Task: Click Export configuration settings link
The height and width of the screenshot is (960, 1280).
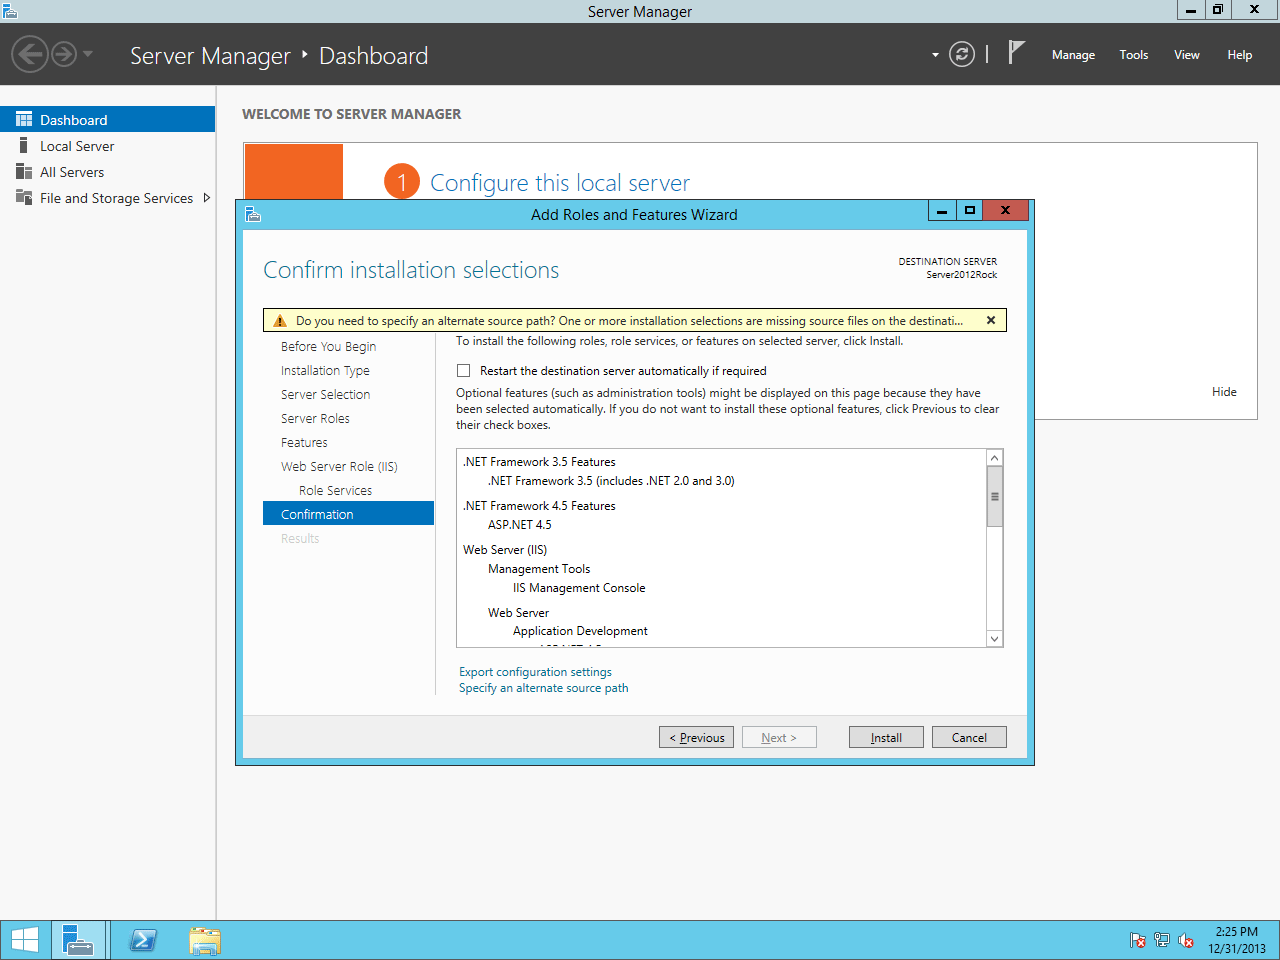Action: coord(535,672)
